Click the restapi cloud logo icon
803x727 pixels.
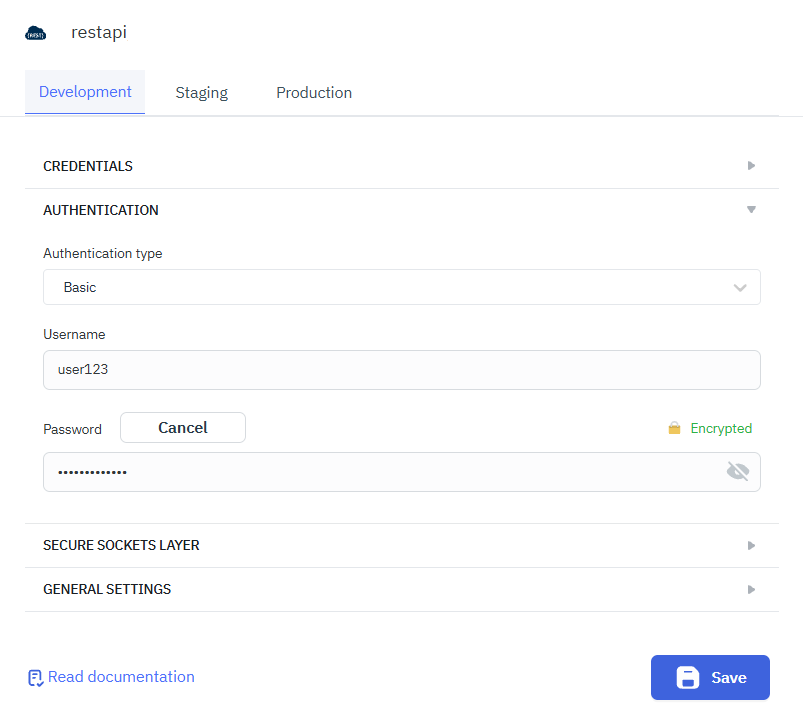(x=36, y=32)
